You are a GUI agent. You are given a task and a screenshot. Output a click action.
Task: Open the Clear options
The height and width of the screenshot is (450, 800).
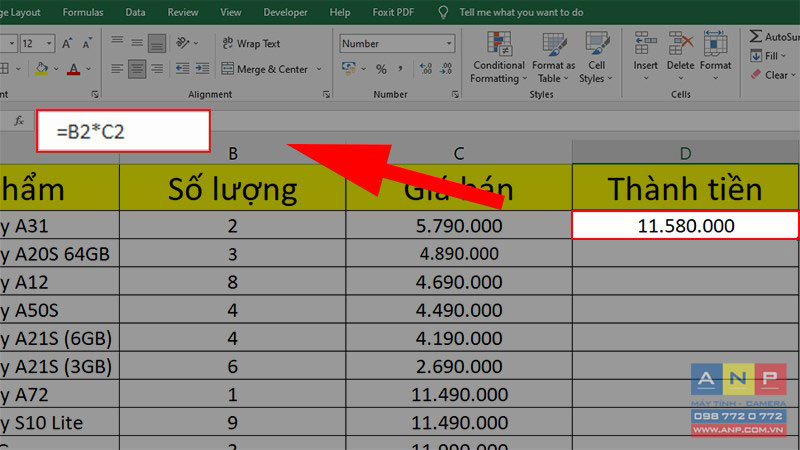point(772,75)
